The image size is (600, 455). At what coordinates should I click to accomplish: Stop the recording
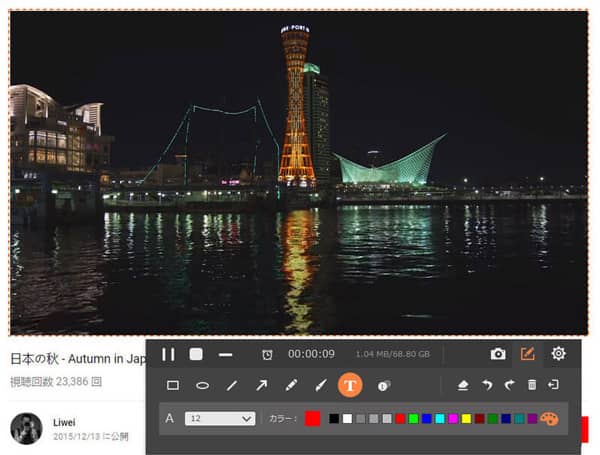[x=197, y=354]
